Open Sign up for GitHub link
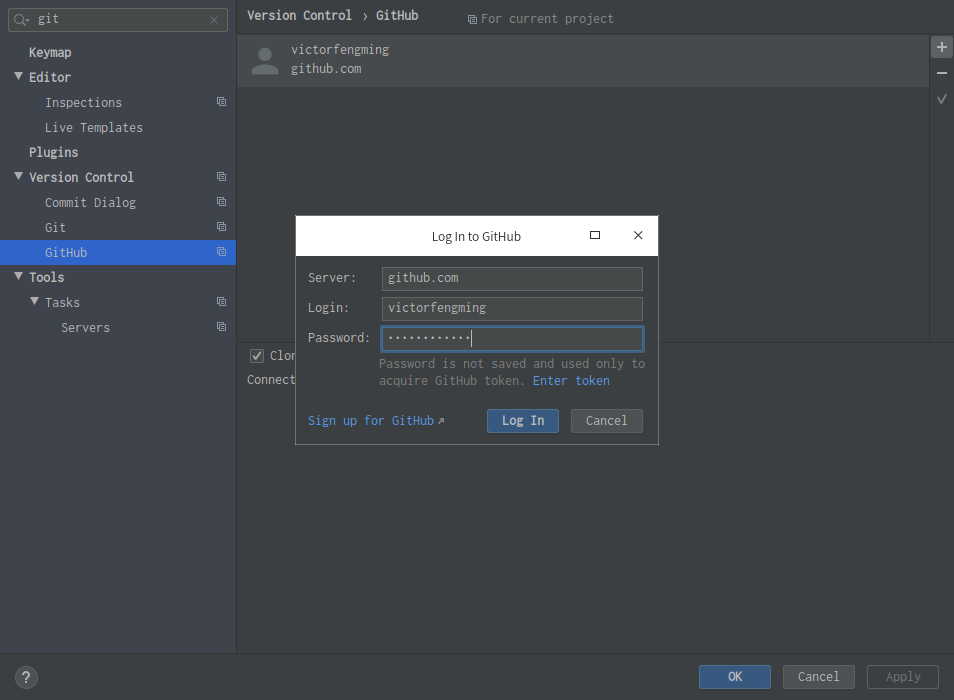This screenshot has width=954, height=700. [376, 421]
